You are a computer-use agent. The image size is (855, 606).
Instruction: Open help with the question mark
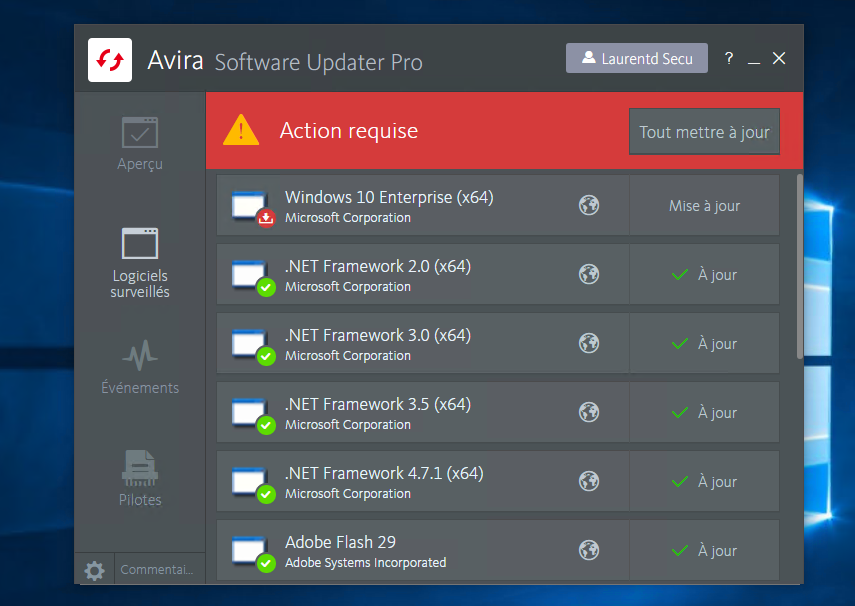(x=729, y=58)
